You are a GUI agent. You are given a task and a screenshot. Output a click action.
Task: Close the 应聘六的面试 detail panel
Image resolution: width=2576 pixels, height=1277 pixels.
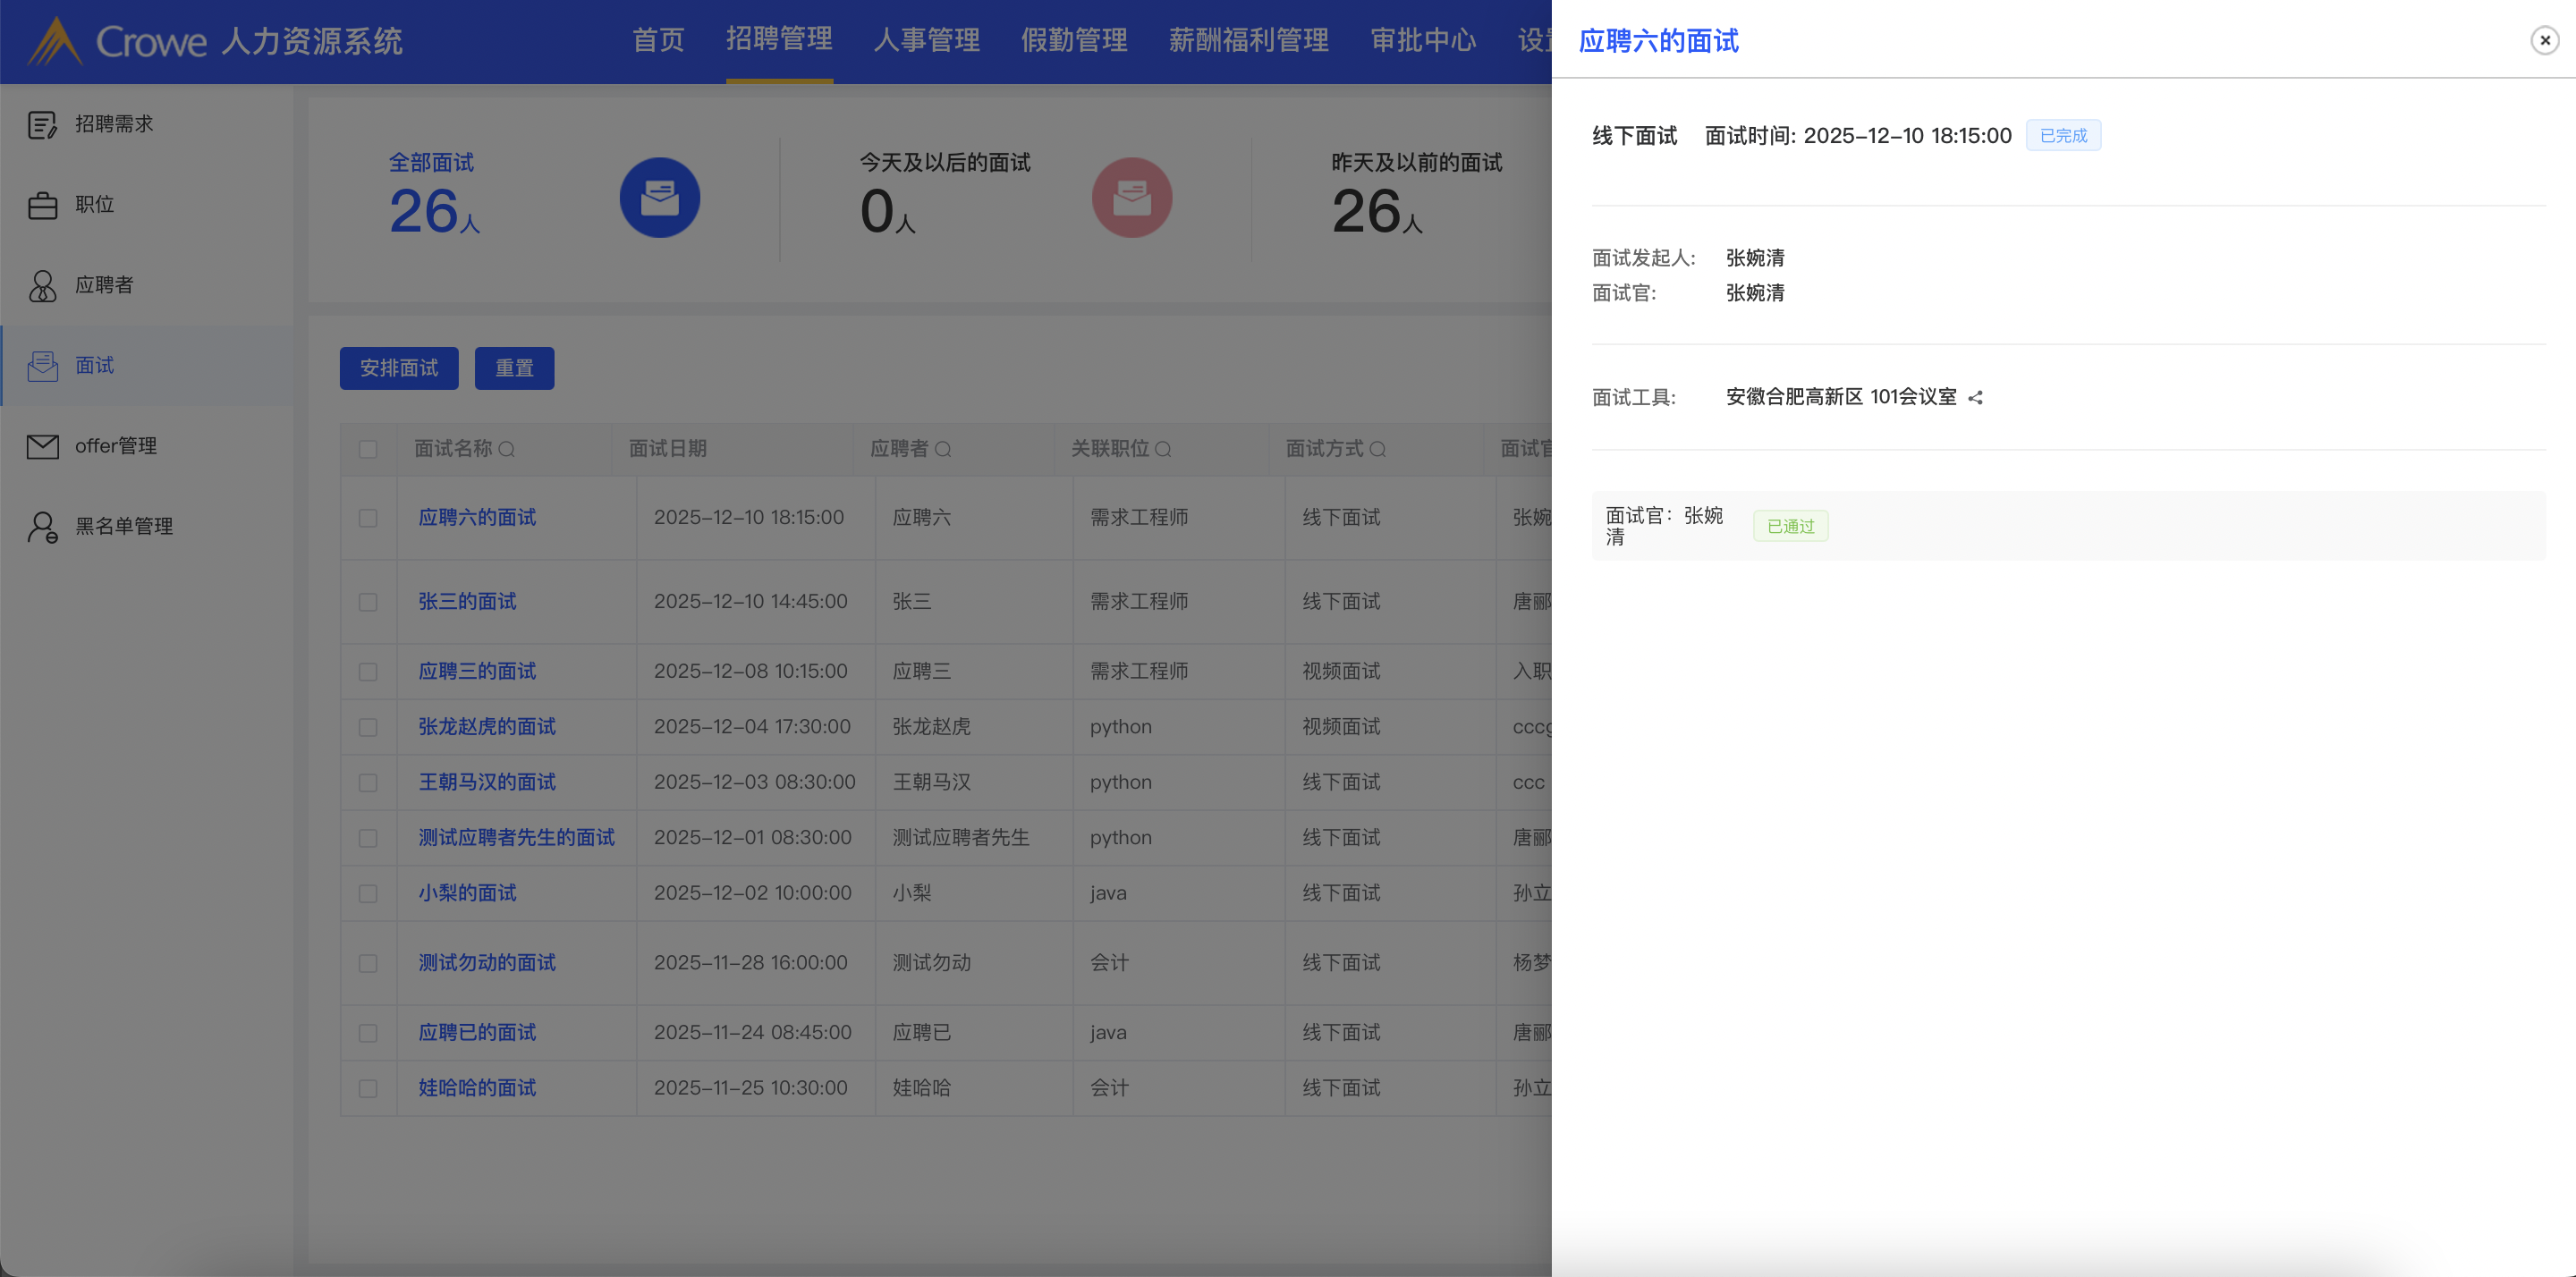[2544, 40]
